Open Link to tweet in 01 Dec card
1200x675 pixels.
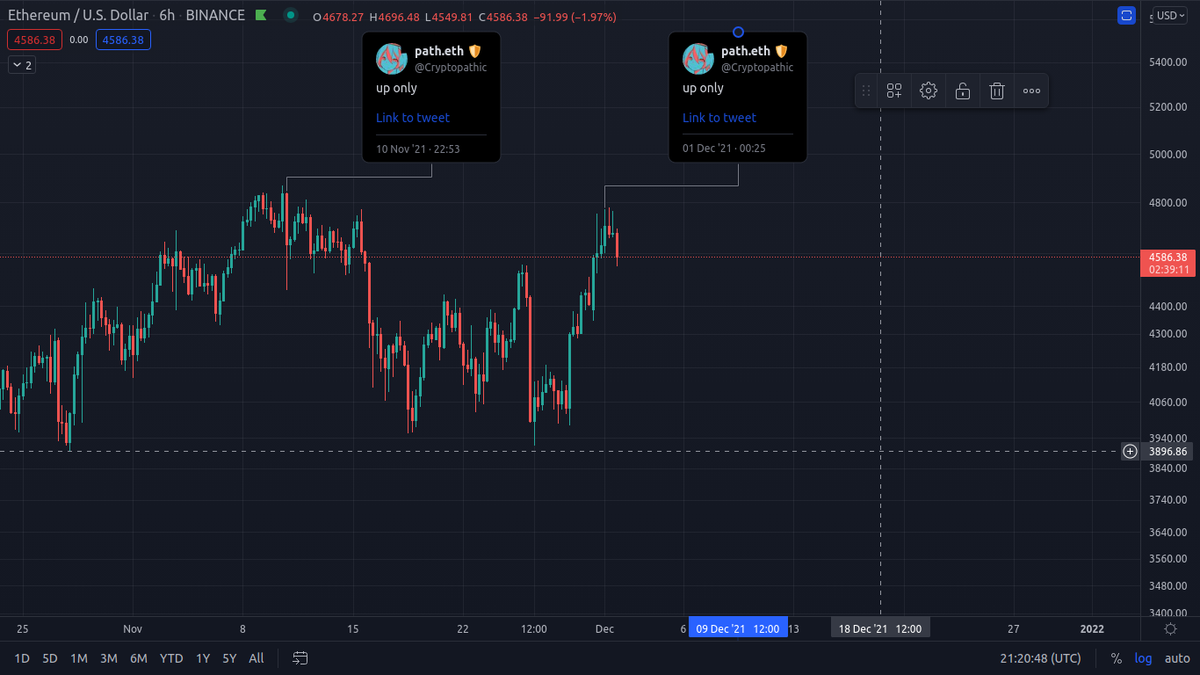[719, 117]
